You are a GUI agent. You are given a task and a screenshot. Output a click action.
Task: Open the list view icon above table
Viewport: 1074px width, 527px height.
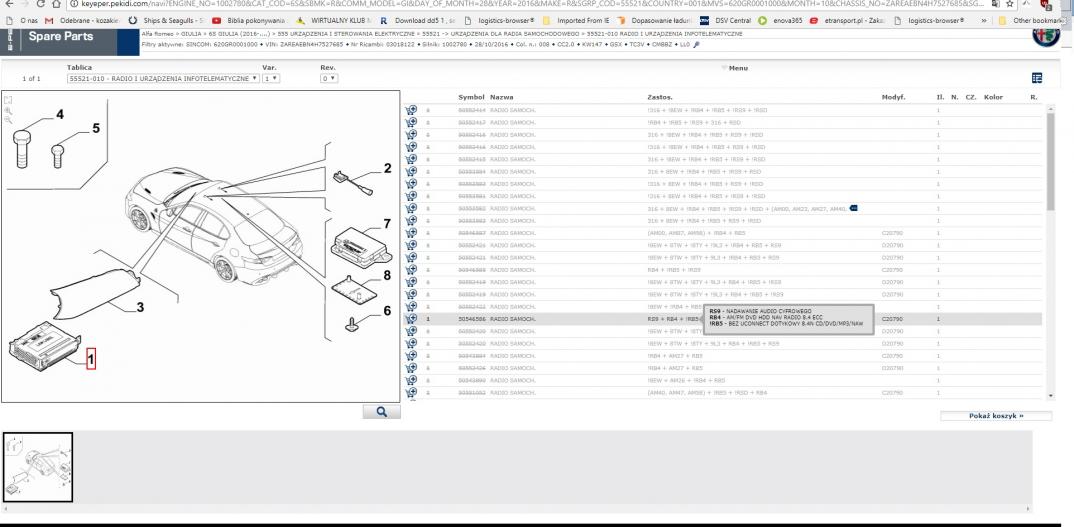point(1051,78)
